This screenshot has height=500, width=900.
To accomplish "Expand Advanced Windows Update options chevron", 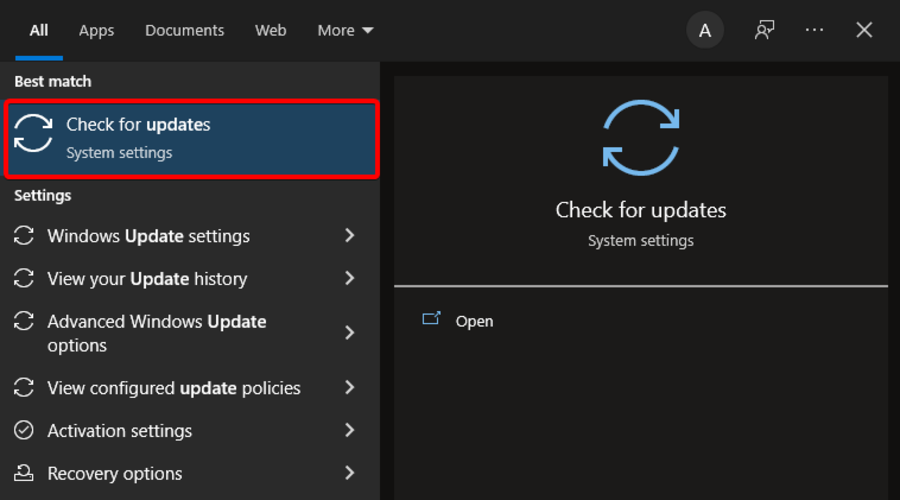I will tap(350, 333).
